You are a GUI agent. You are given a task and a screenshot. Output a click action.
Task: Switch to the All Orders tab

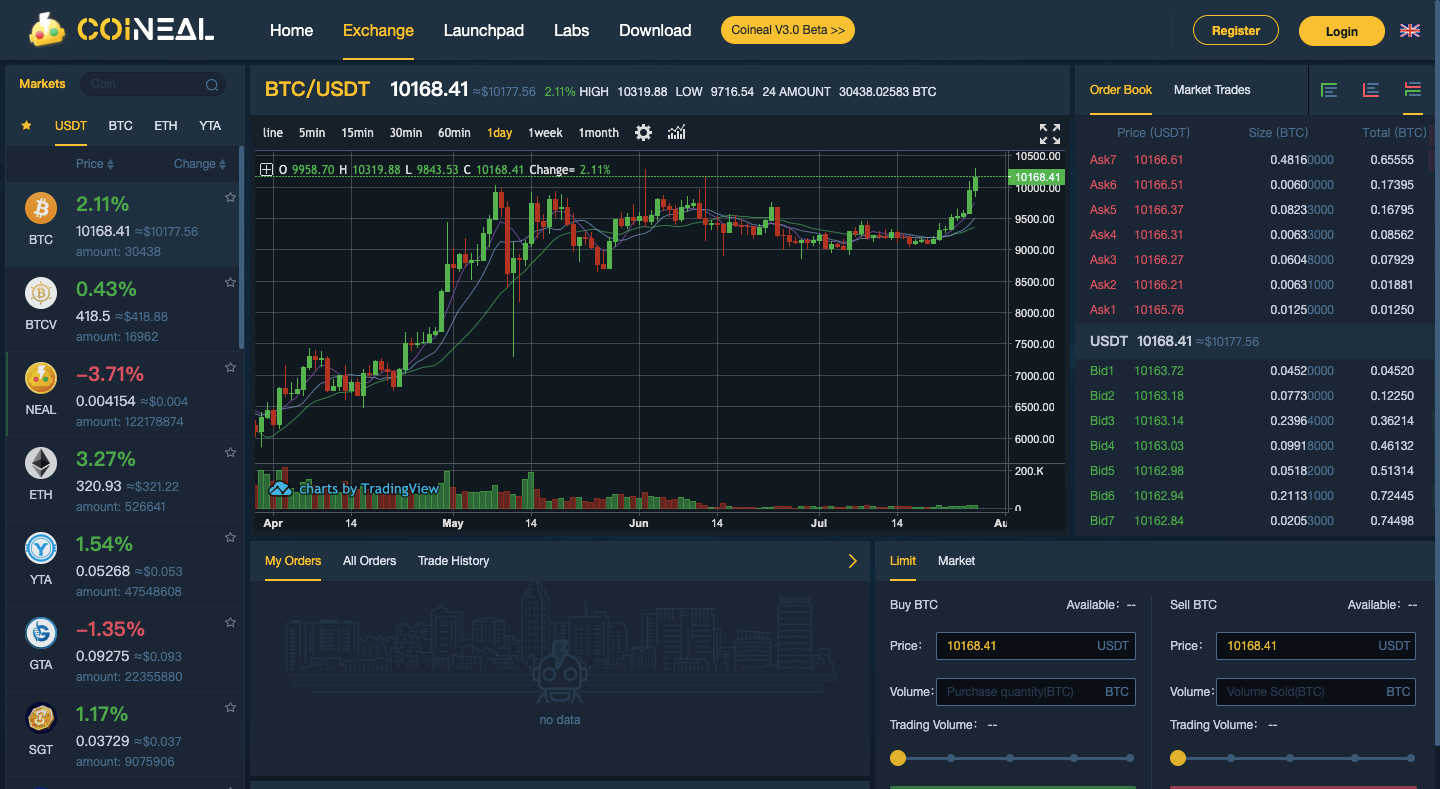[370, 561]
